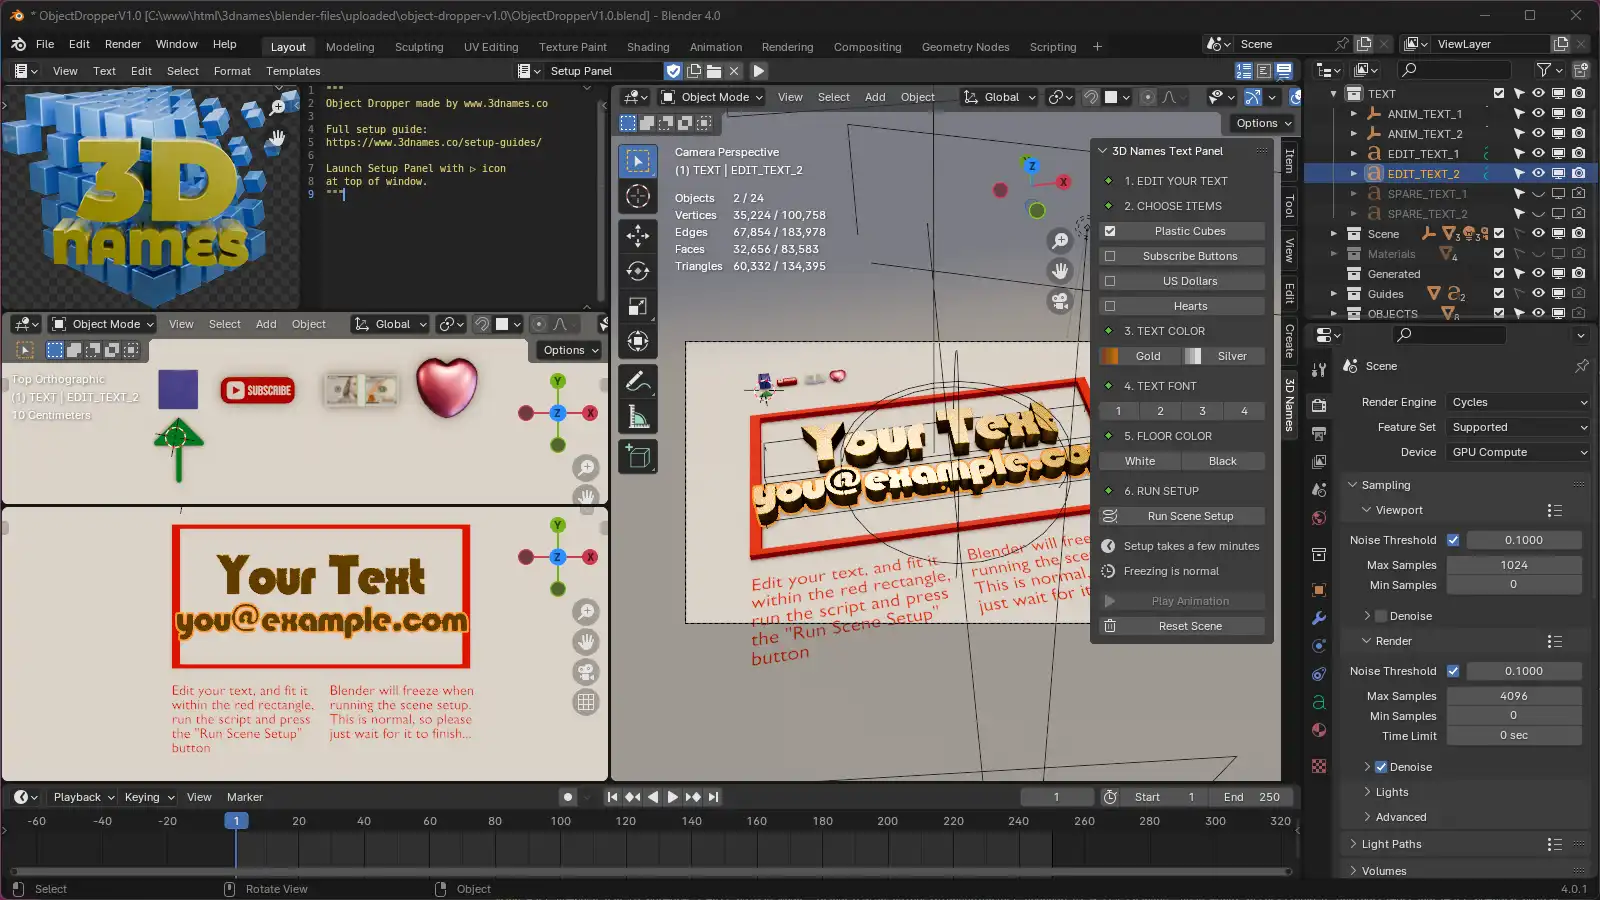Open the Modeling workspace tab
1600x900 pixels.
[350, 47]
